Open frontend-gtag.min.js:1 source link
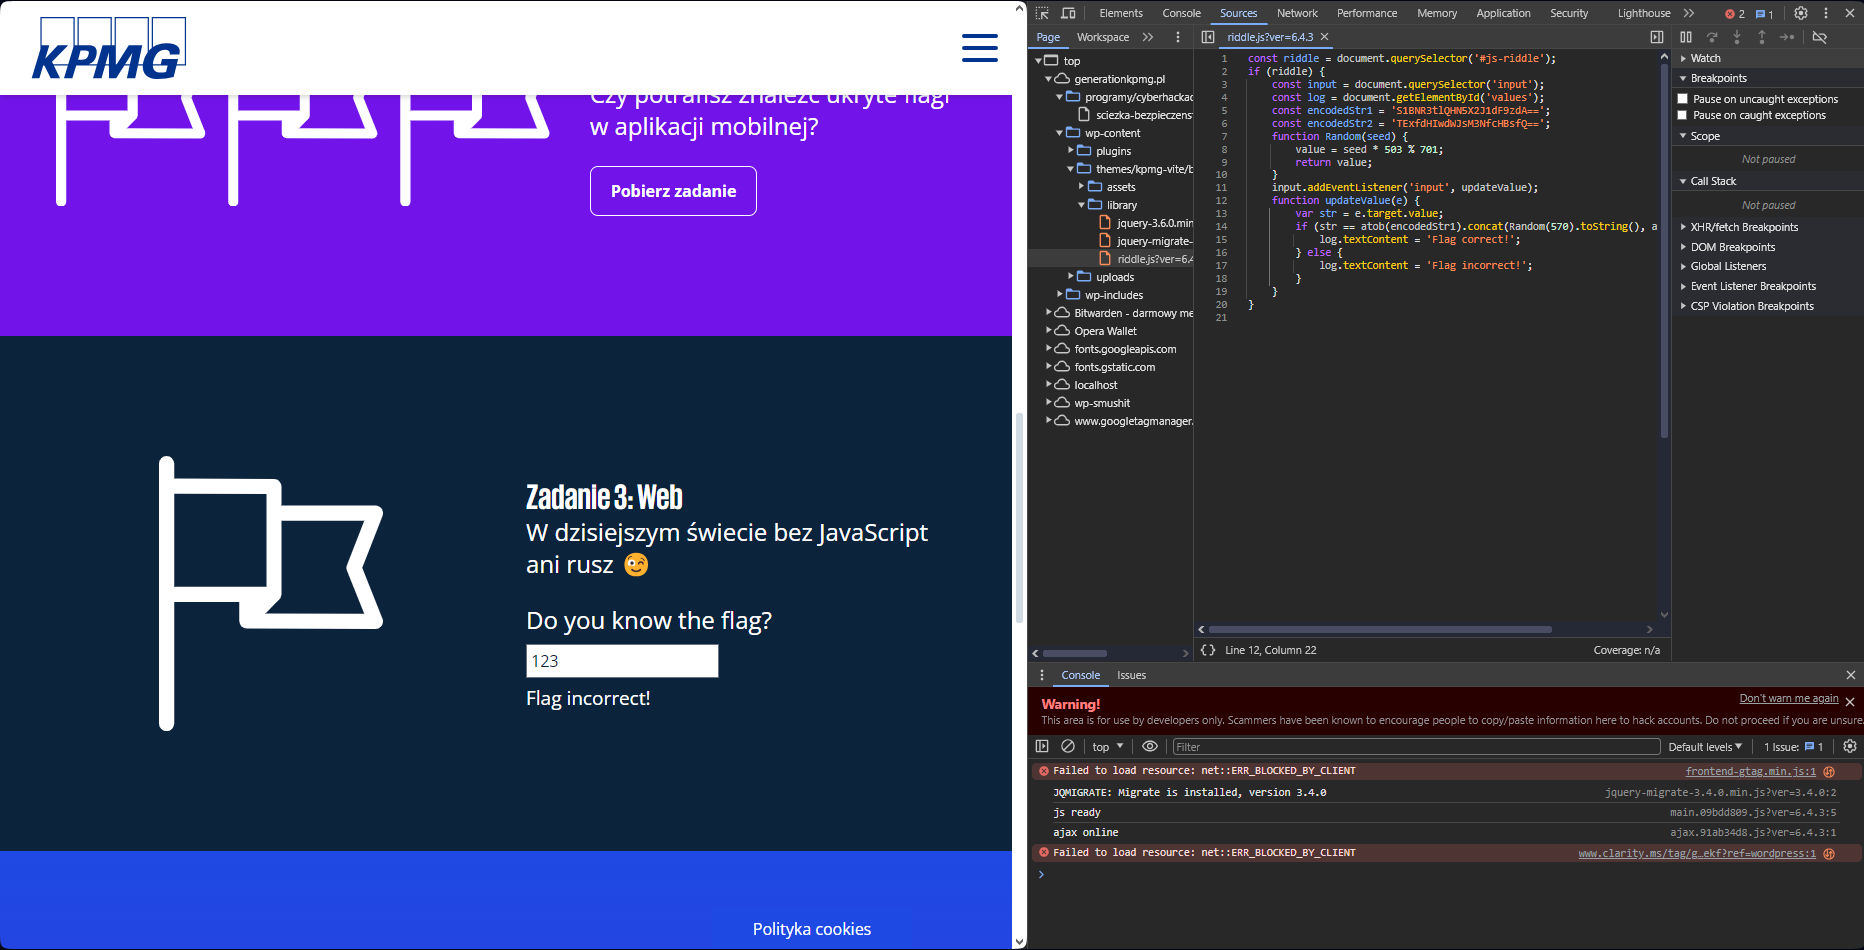Image resolution: width=1864 pixels, height=950 pixels. tap(1750, 771)
